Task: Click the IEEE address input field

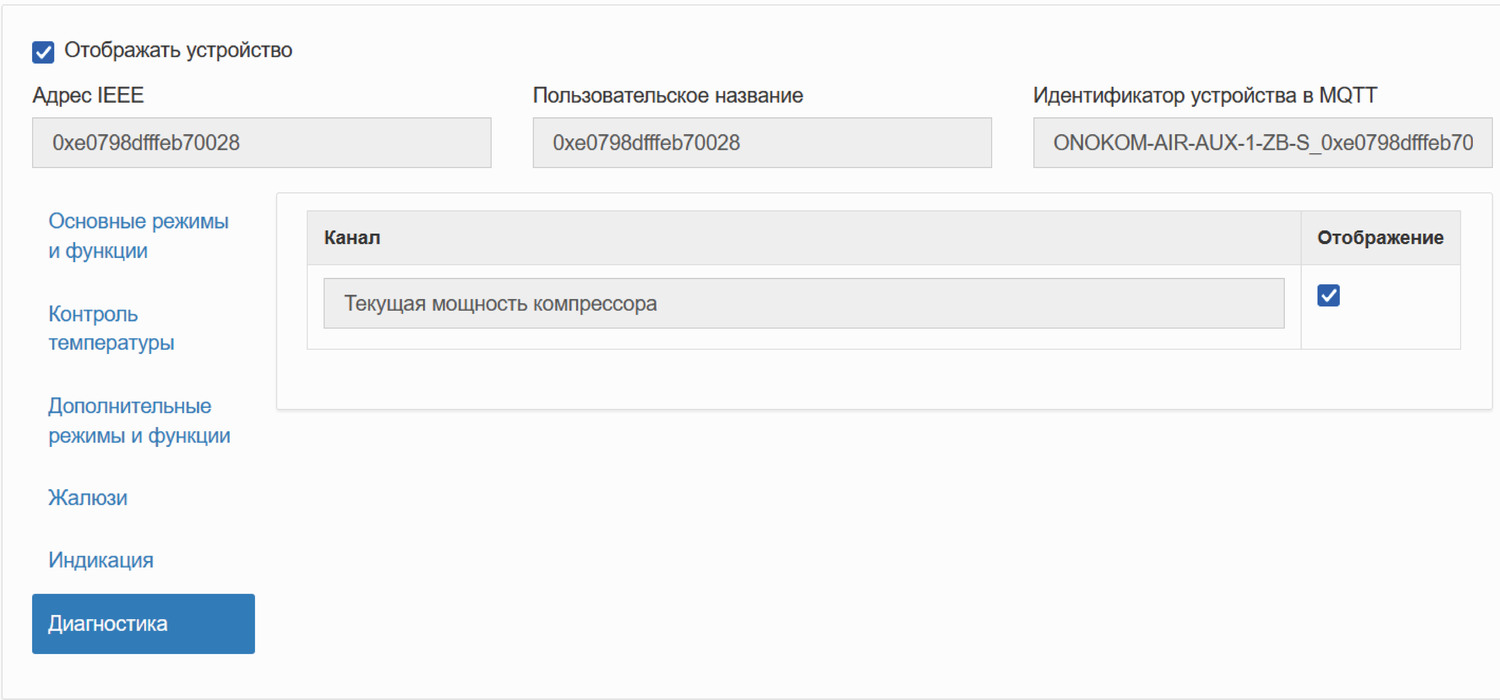Action: [x=261, y=143]
